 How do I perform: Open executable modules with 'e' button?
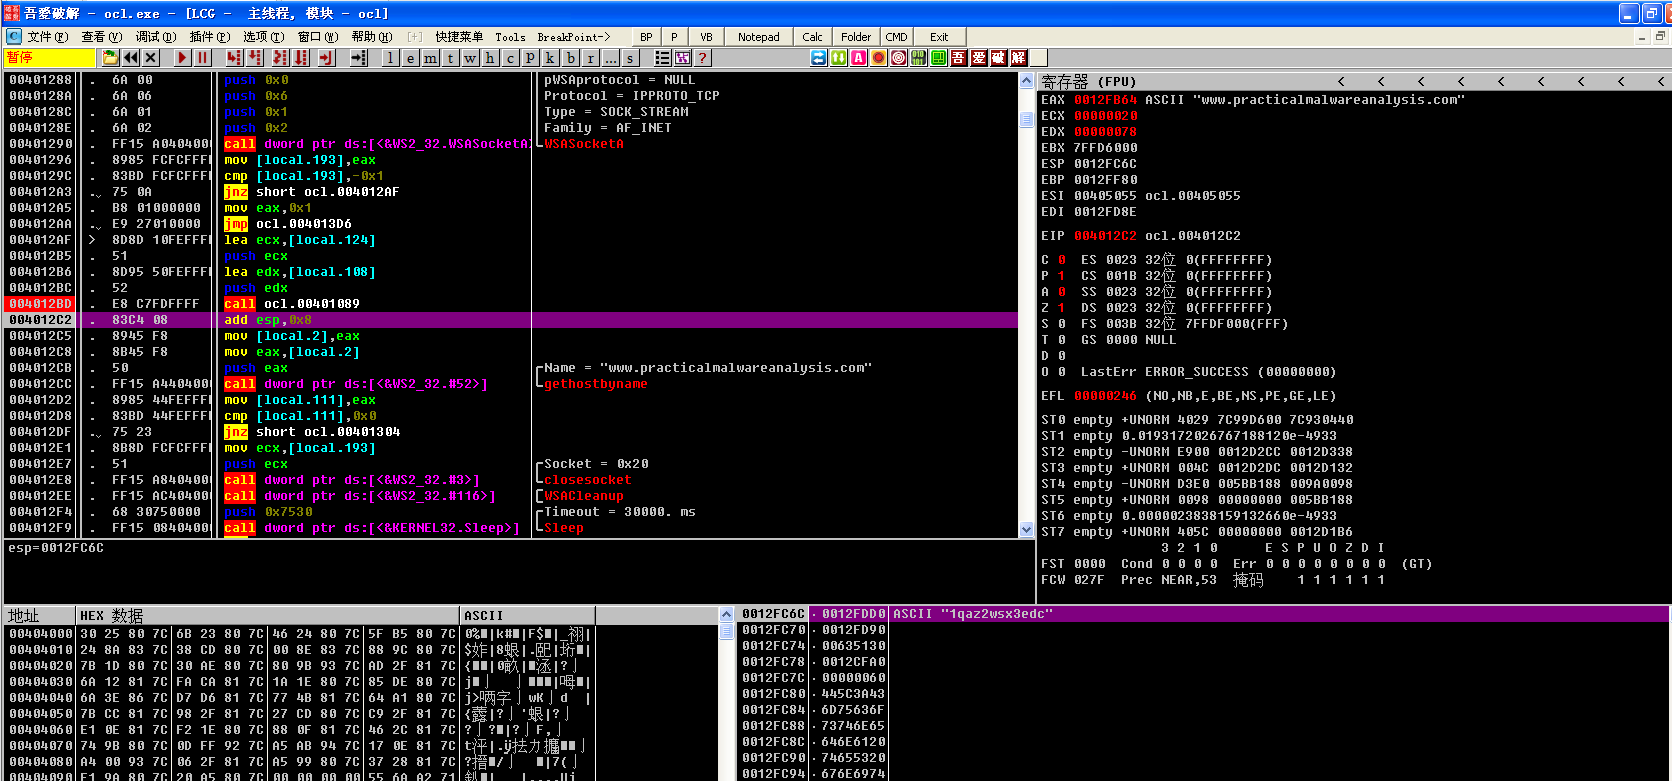[x=410, y=58]
